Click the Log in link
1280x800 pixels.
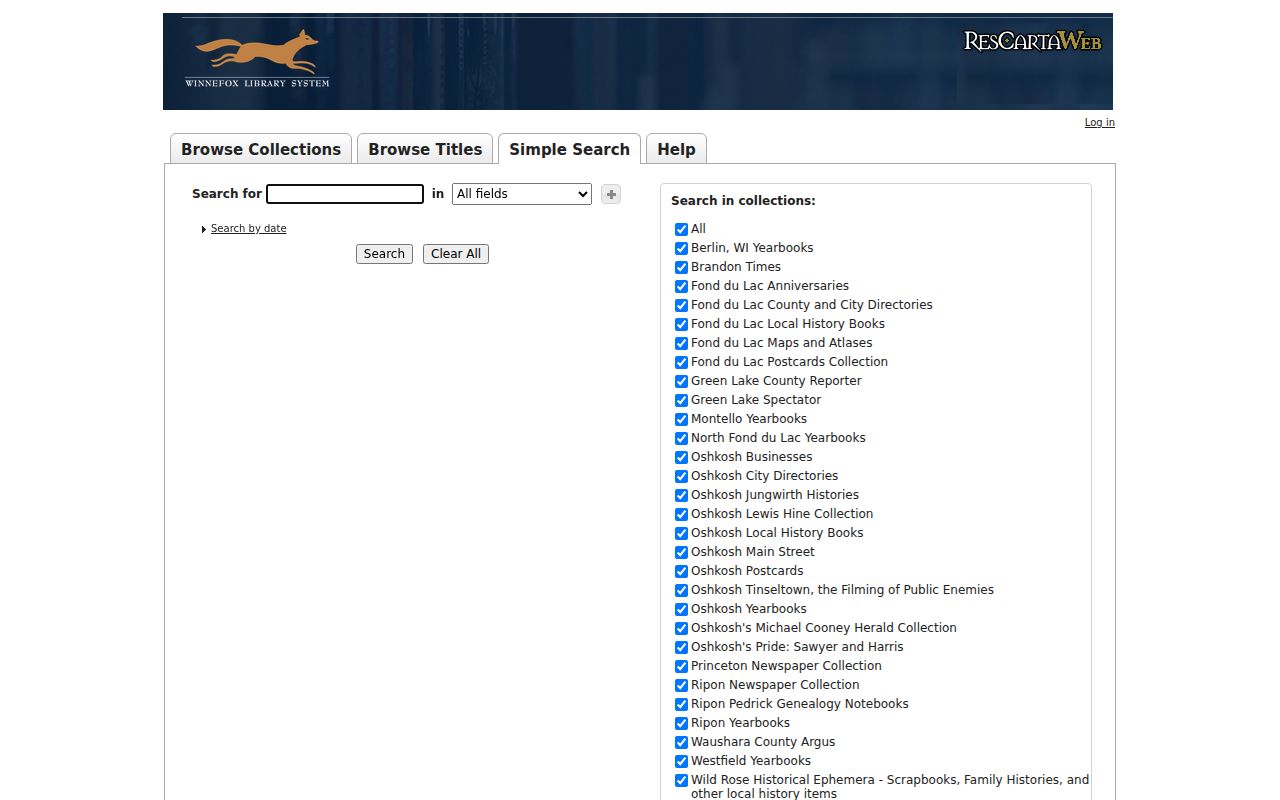pos(1099,122)
